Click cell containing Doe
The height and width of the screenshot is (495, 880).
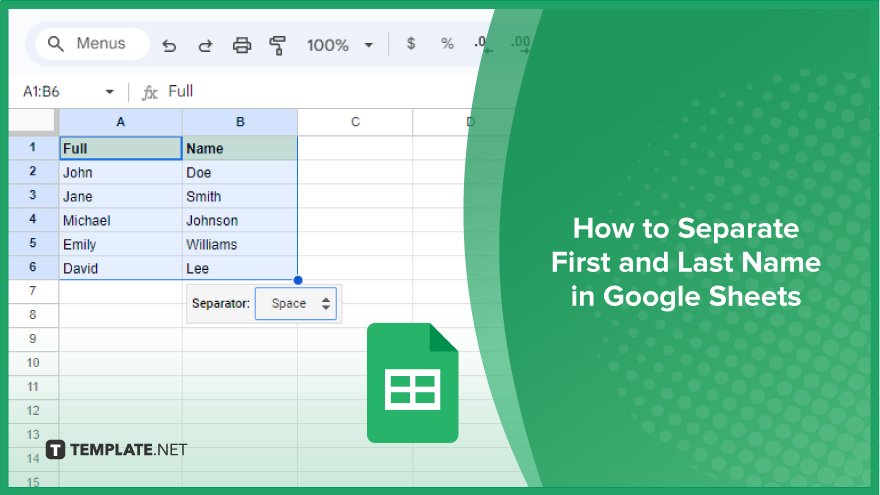pos(240,172)
